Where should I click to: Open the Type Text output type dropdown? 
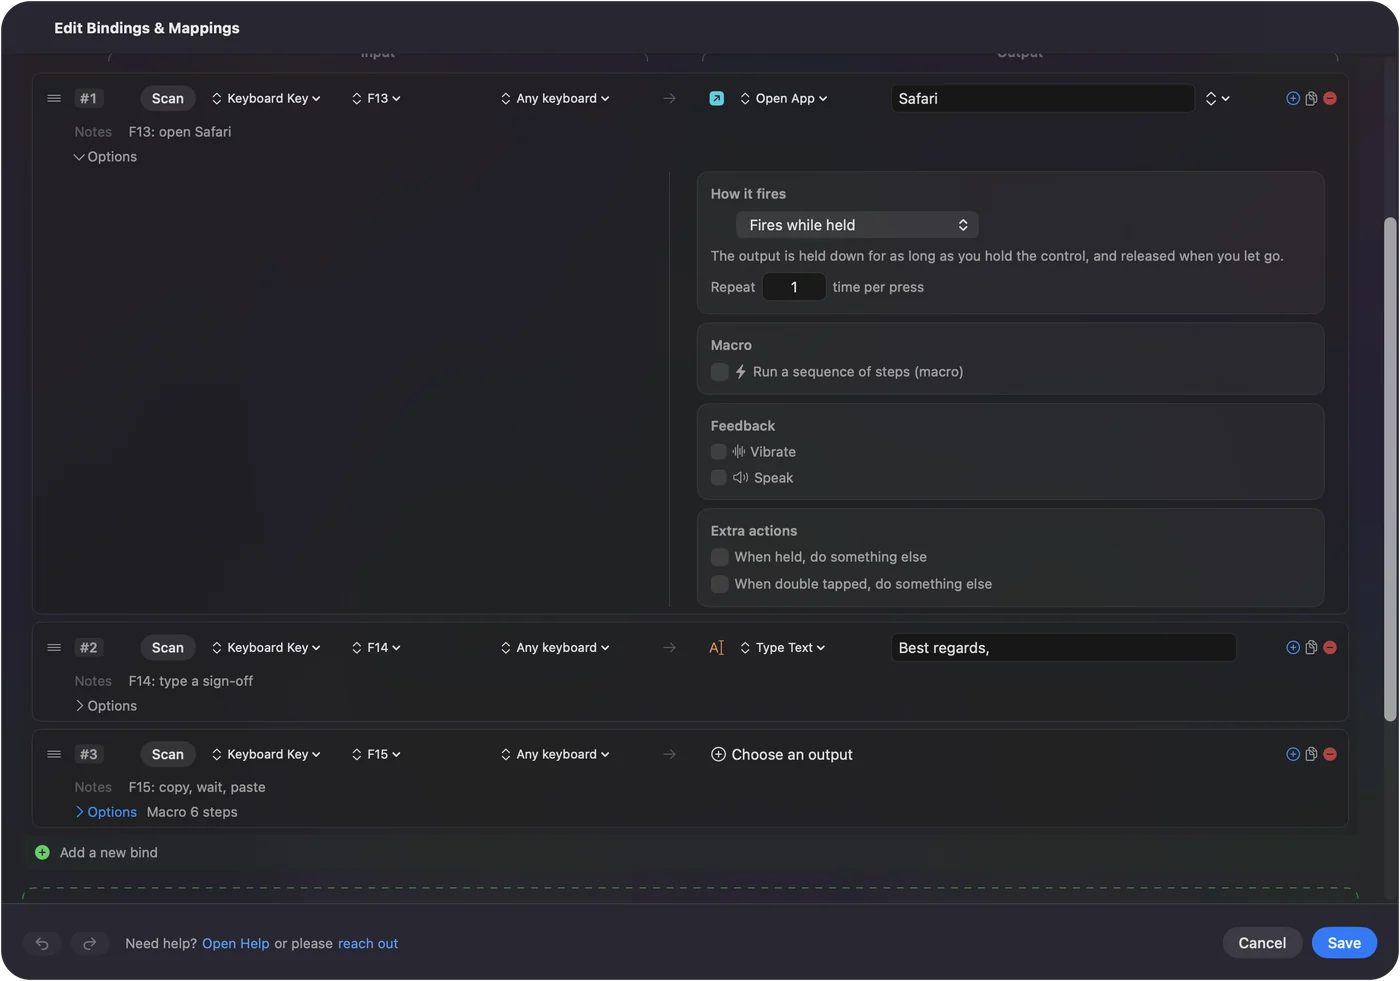(x=783, y=647)
